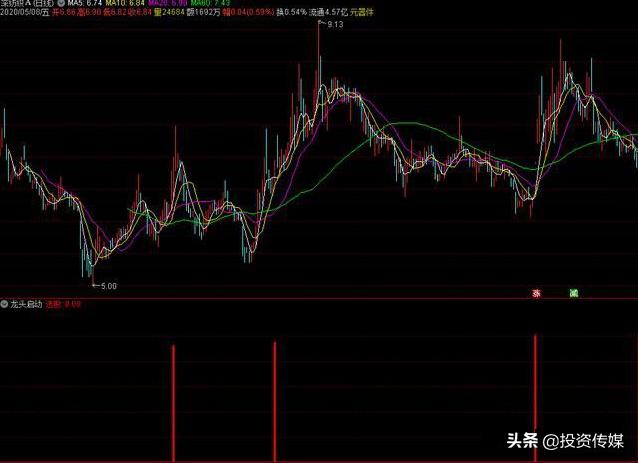Click the 5.00 low price marker
The height and width of the screenshot is (463, 638).
[x=108, y=286]
